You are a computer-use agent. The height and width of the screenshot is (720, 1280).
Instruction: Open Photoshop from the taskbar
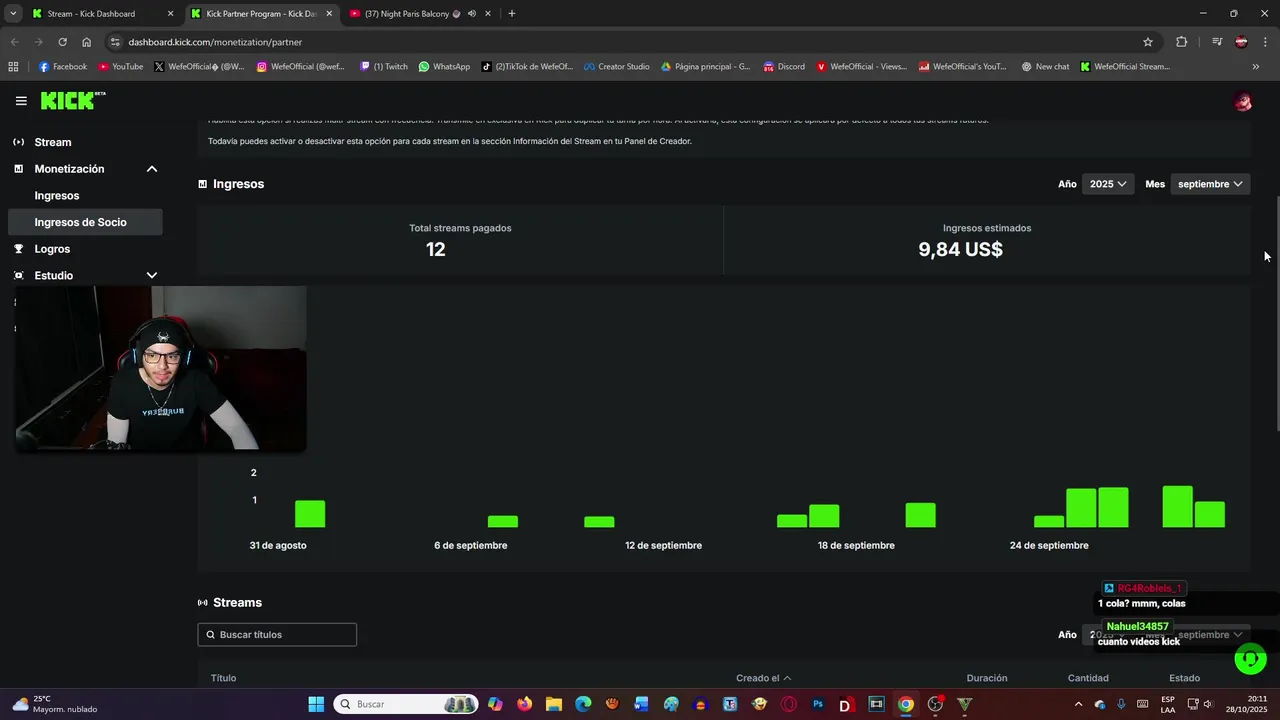tap(817, 704)
